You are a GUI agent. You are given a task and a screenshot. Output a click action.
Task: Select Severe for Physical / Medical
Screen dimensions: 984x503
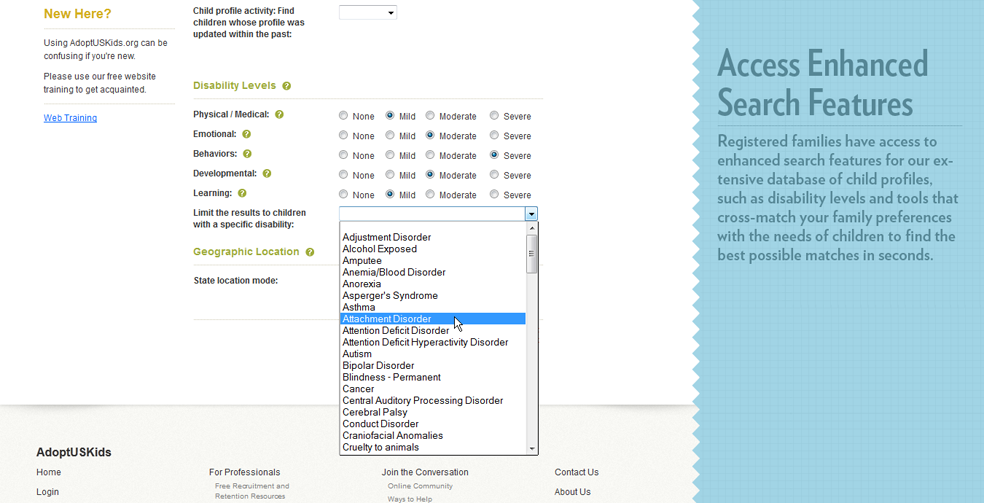click(x=494, y=116)
